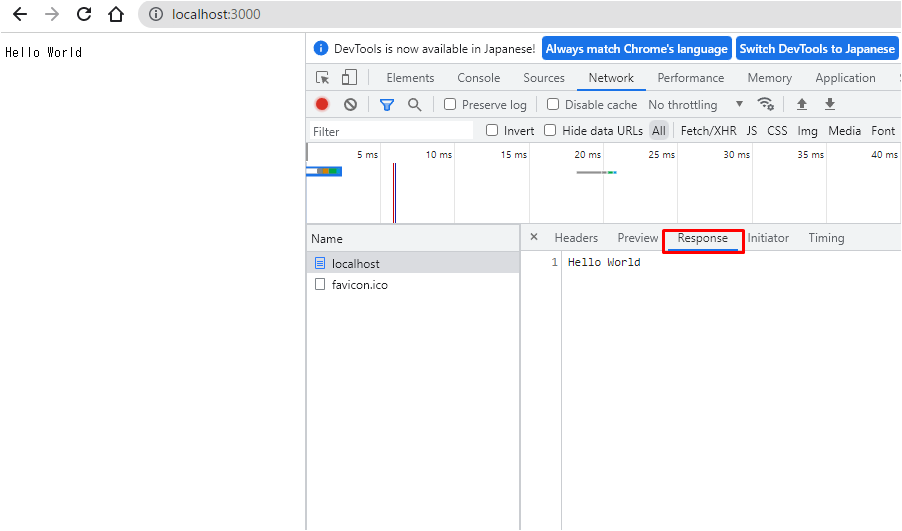This screenshot has width=902, height=531.
Task: Select the favicon.ico request row
Action: point(413,285)
